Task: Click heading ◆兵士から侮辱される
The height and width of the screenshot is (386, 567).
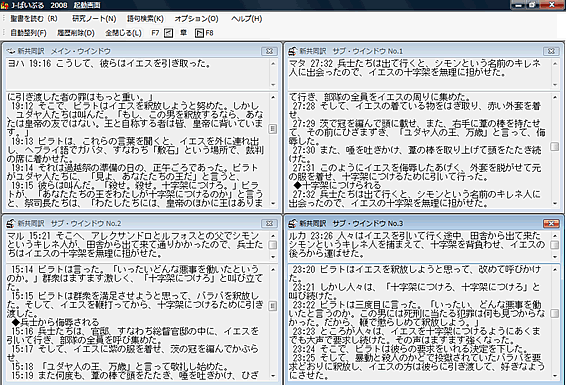Action: [x=55, y=322]
